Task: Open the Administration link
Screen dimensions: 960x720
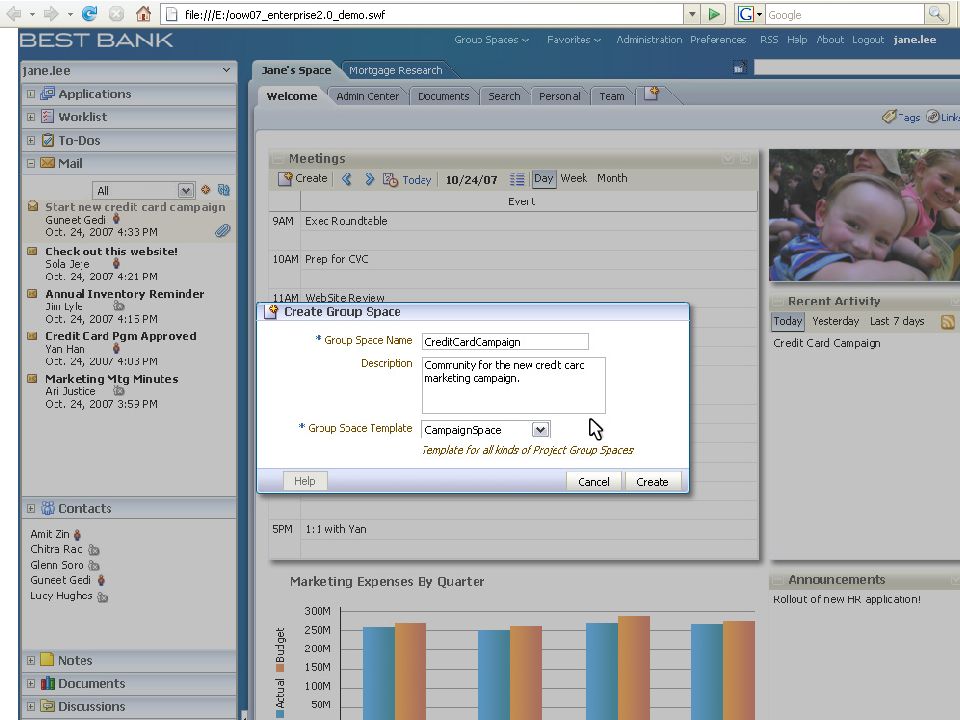Action: (x=649, y=40)
